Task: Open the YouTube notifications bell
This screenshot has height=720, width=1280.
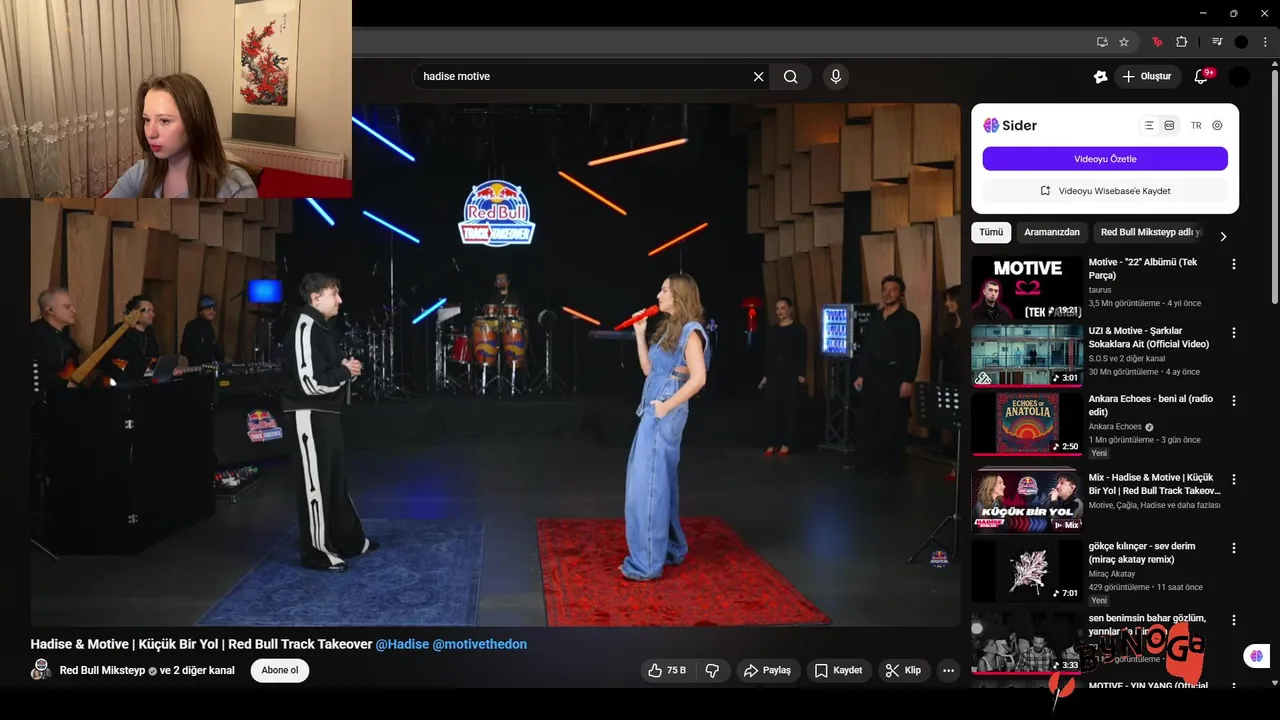Action: tap(1202, 76)
